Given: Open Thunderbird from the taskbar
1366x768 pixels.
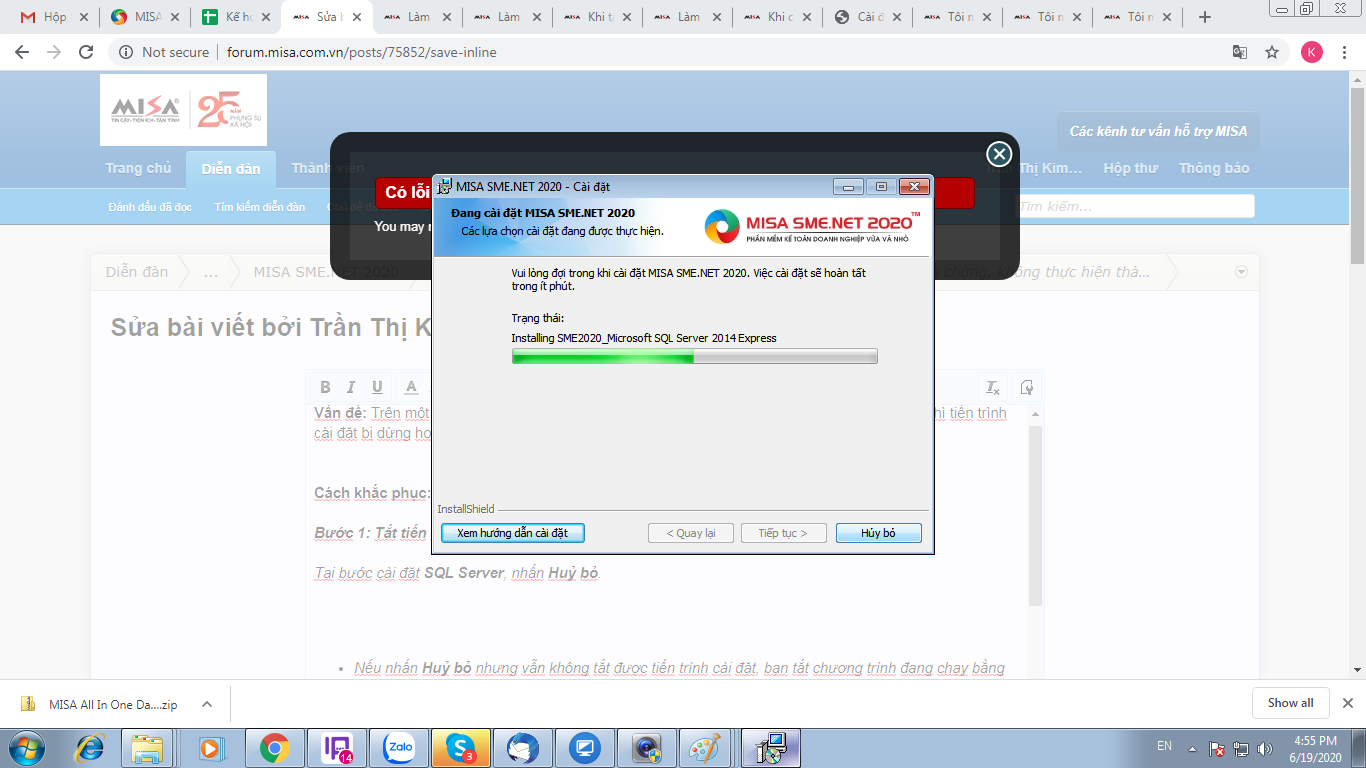Looking at the screenshot, I should 523,748.
